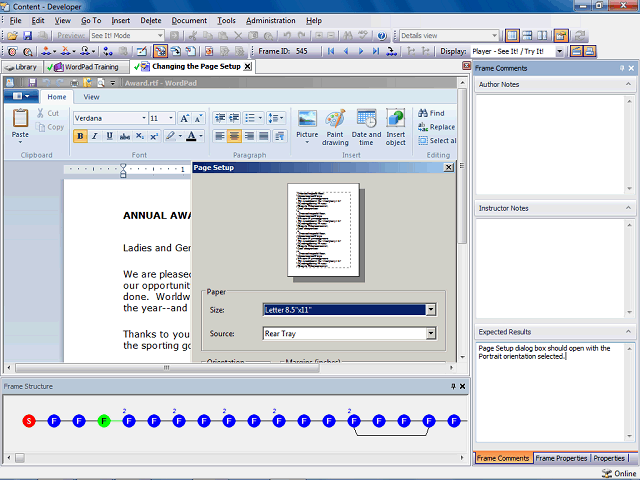Open the See It! Mode preview dropdown

tap(160, 36)
